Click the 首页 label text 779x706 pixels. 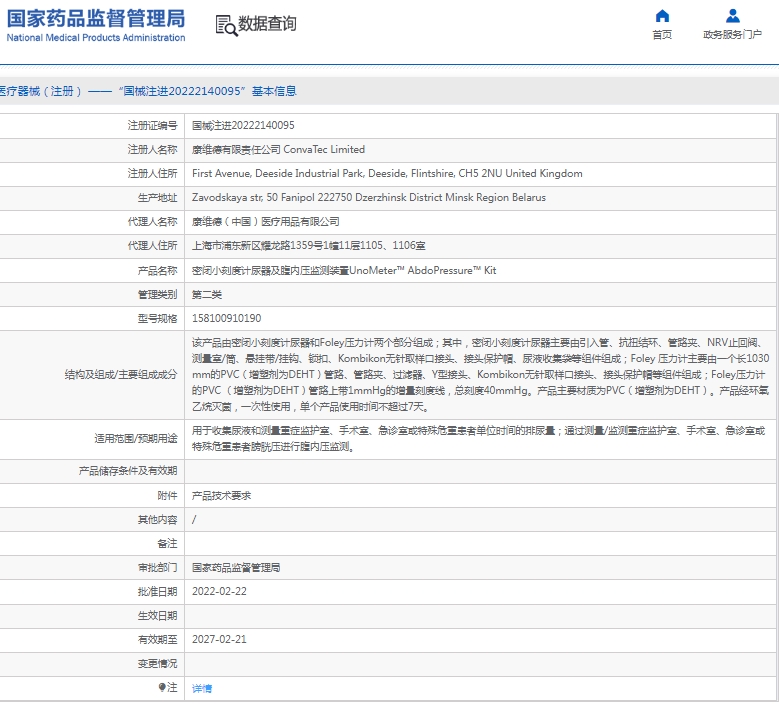(662, 34)
